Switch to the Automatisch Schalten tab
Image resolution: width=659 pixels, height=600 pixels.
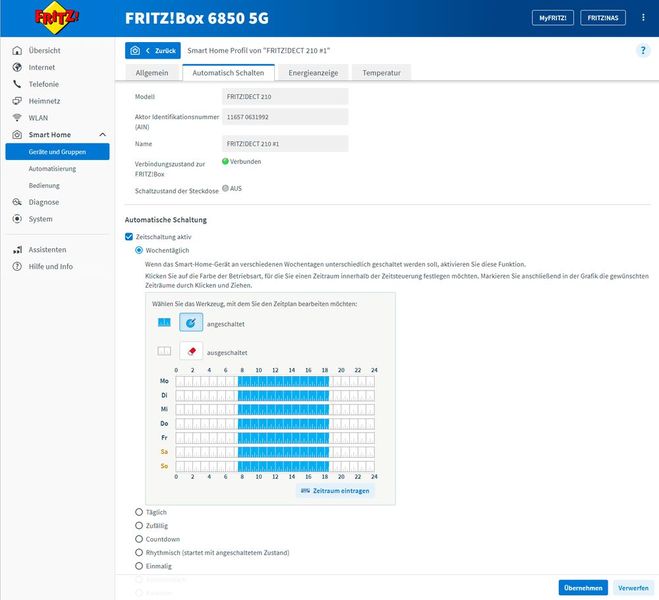pyautogui.click(x=228, y=72)
